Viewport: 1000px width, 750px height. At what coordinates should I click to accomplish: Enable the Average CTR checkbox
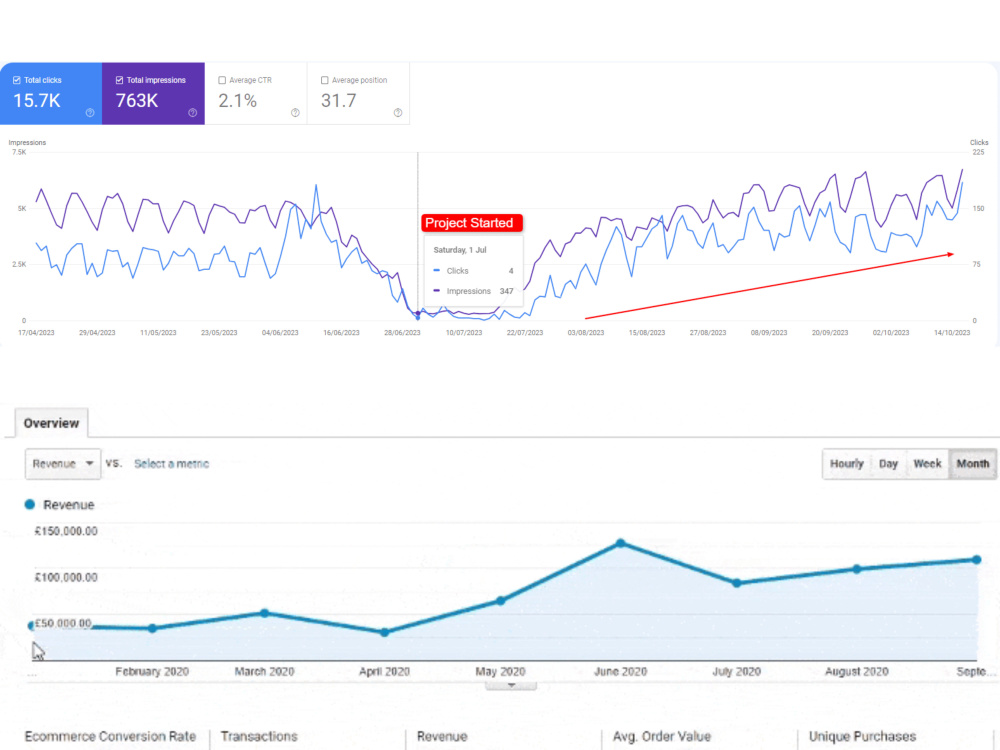(x=222, y=80)
